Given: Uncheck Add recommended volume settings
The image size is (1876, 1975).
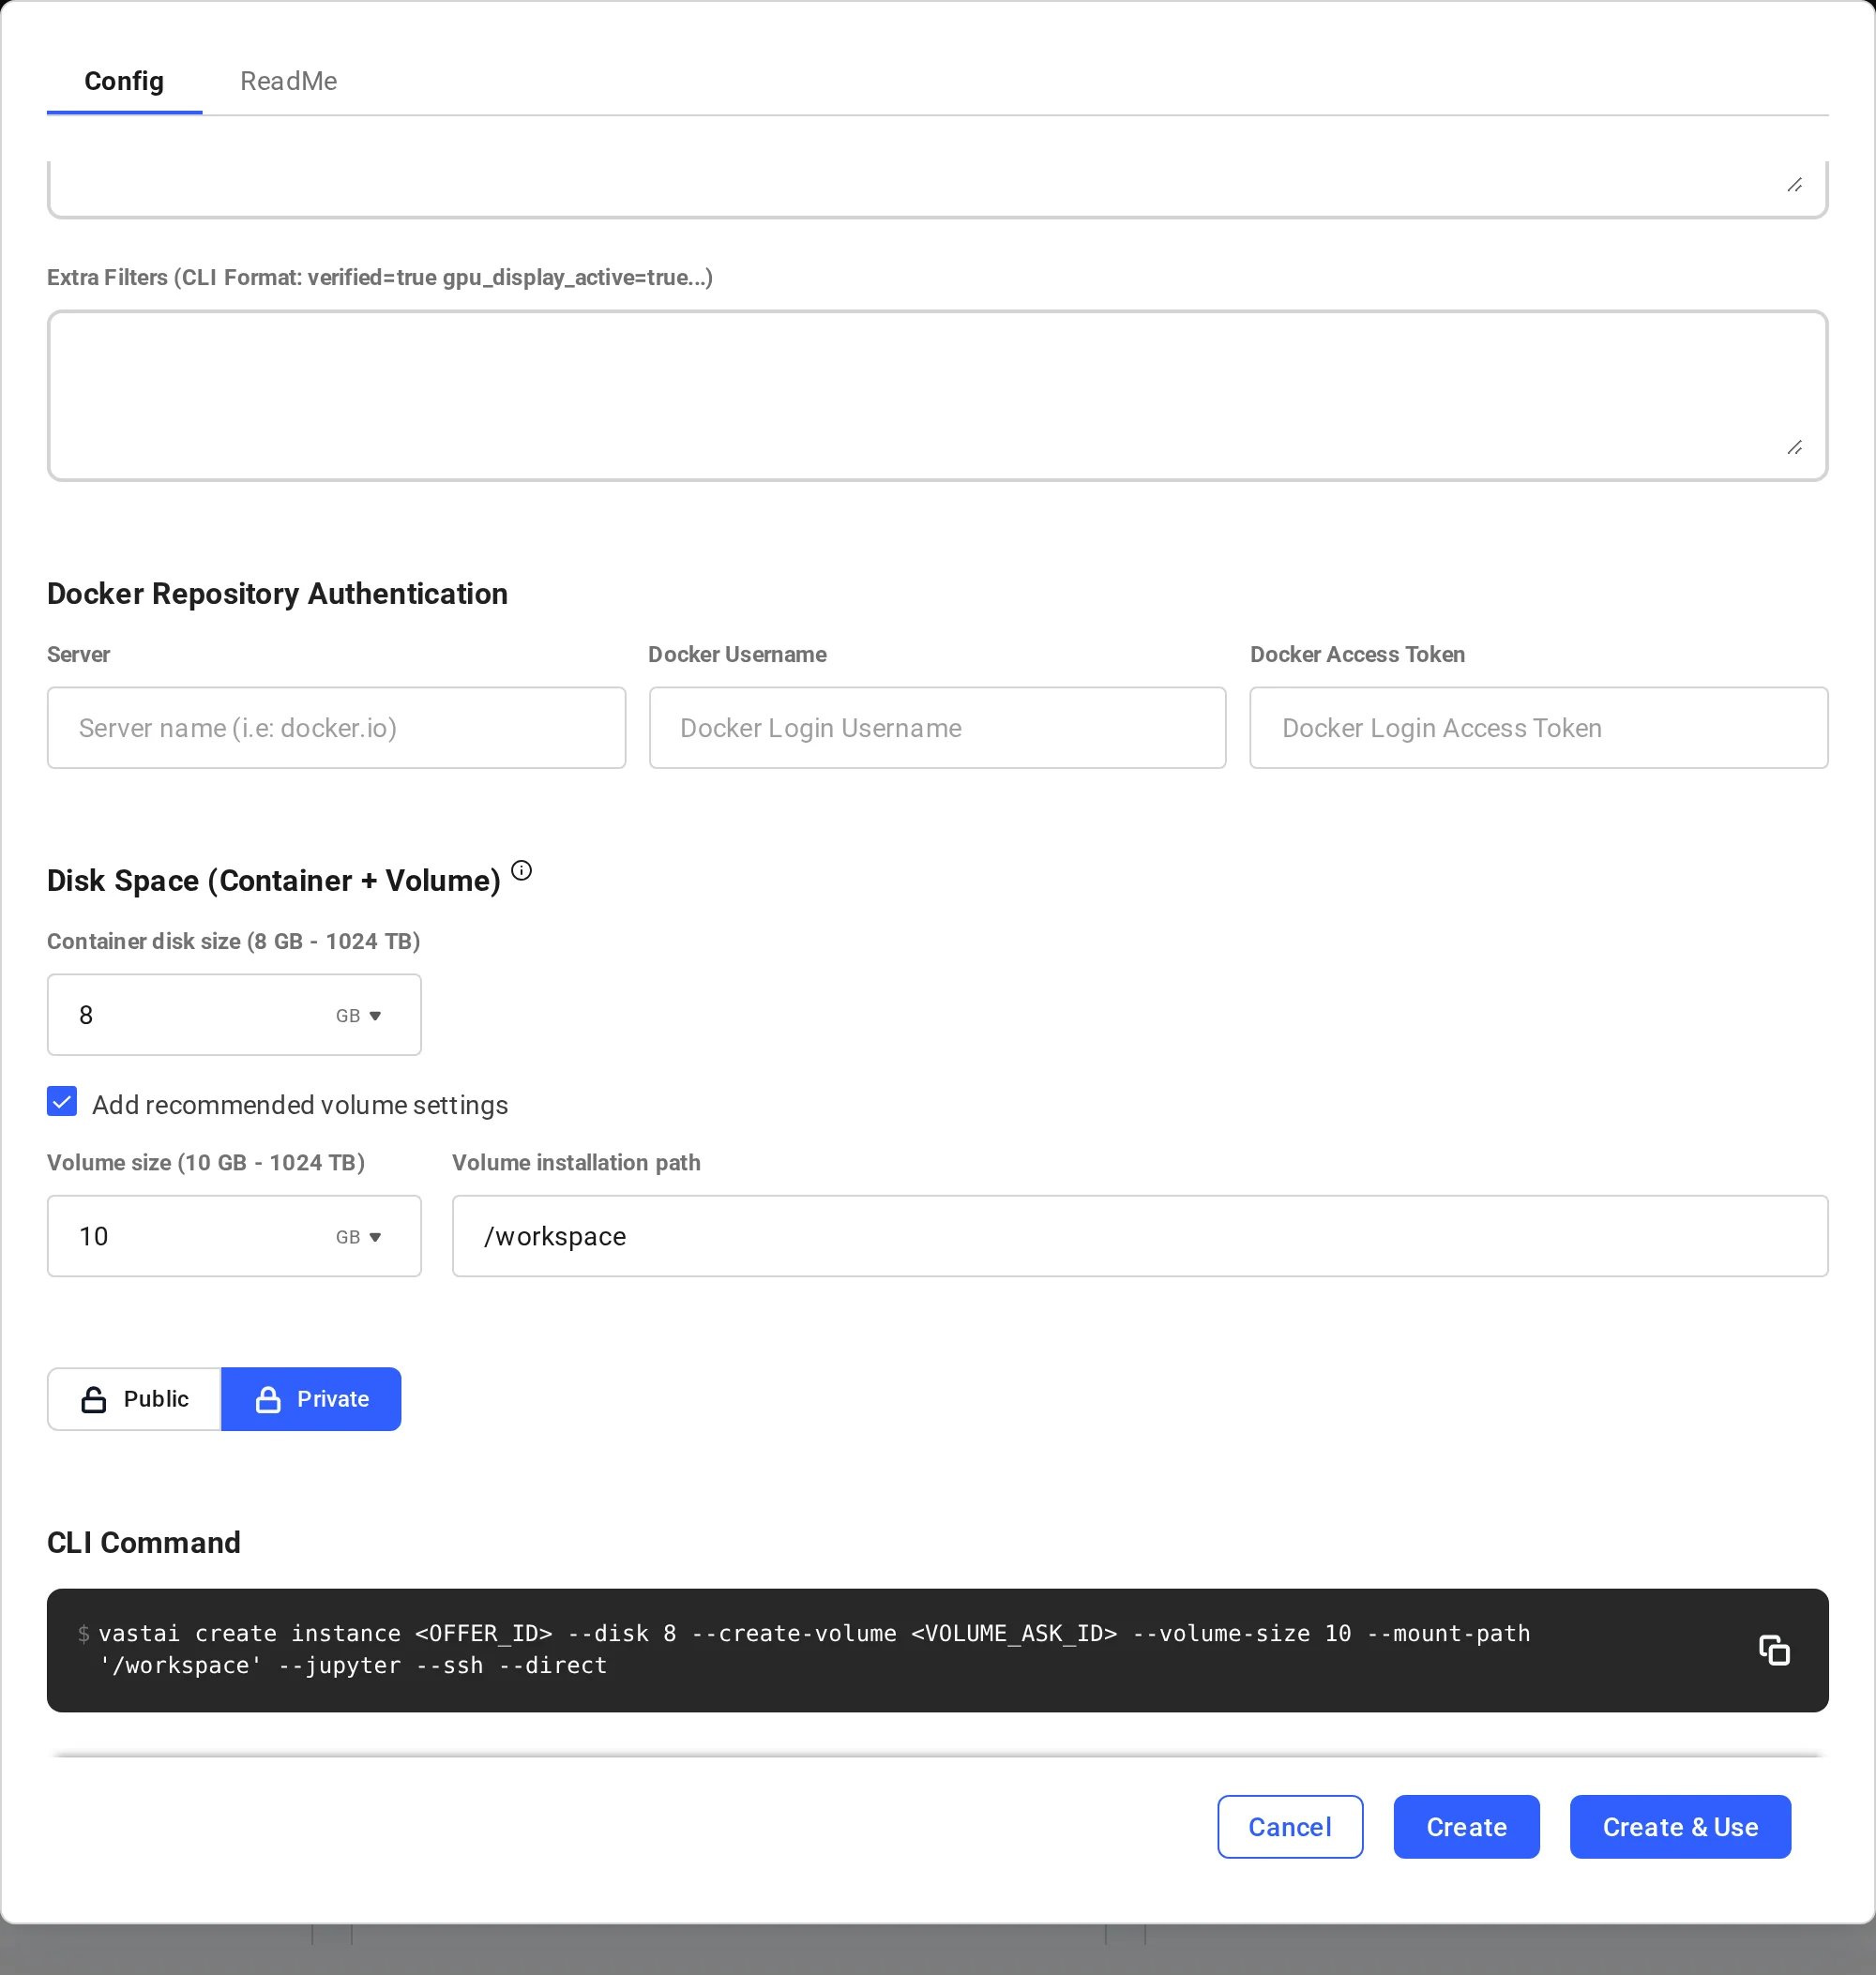Looking at the screenshot, I should point(62,1102).
